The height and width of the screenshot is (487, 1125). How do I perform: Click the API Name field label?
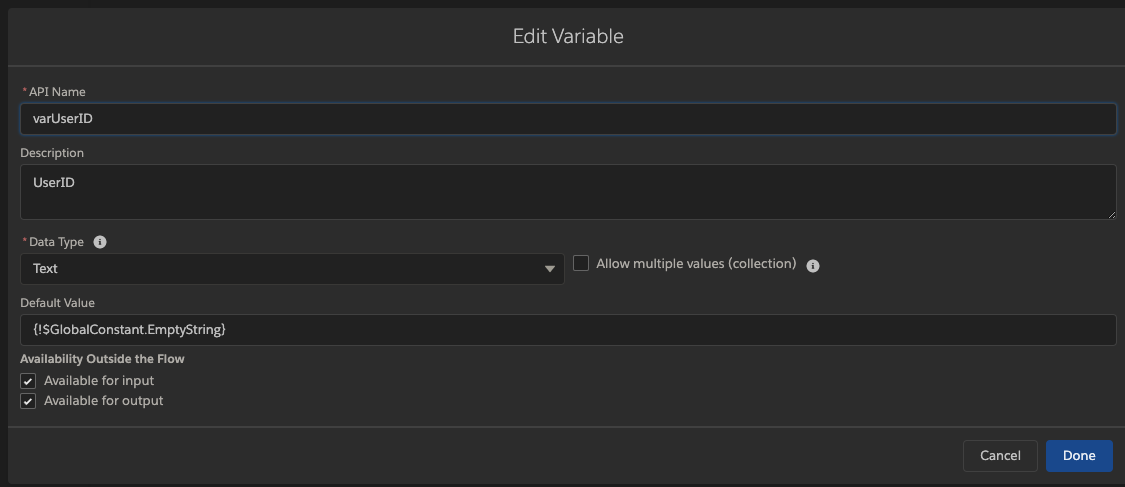[x=57, y=92]
